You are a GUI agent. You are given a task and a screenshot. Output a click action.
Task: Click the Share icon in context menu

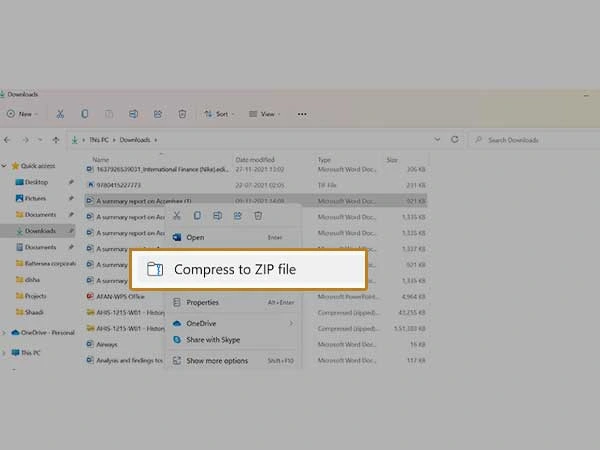(x=238, y=215)
